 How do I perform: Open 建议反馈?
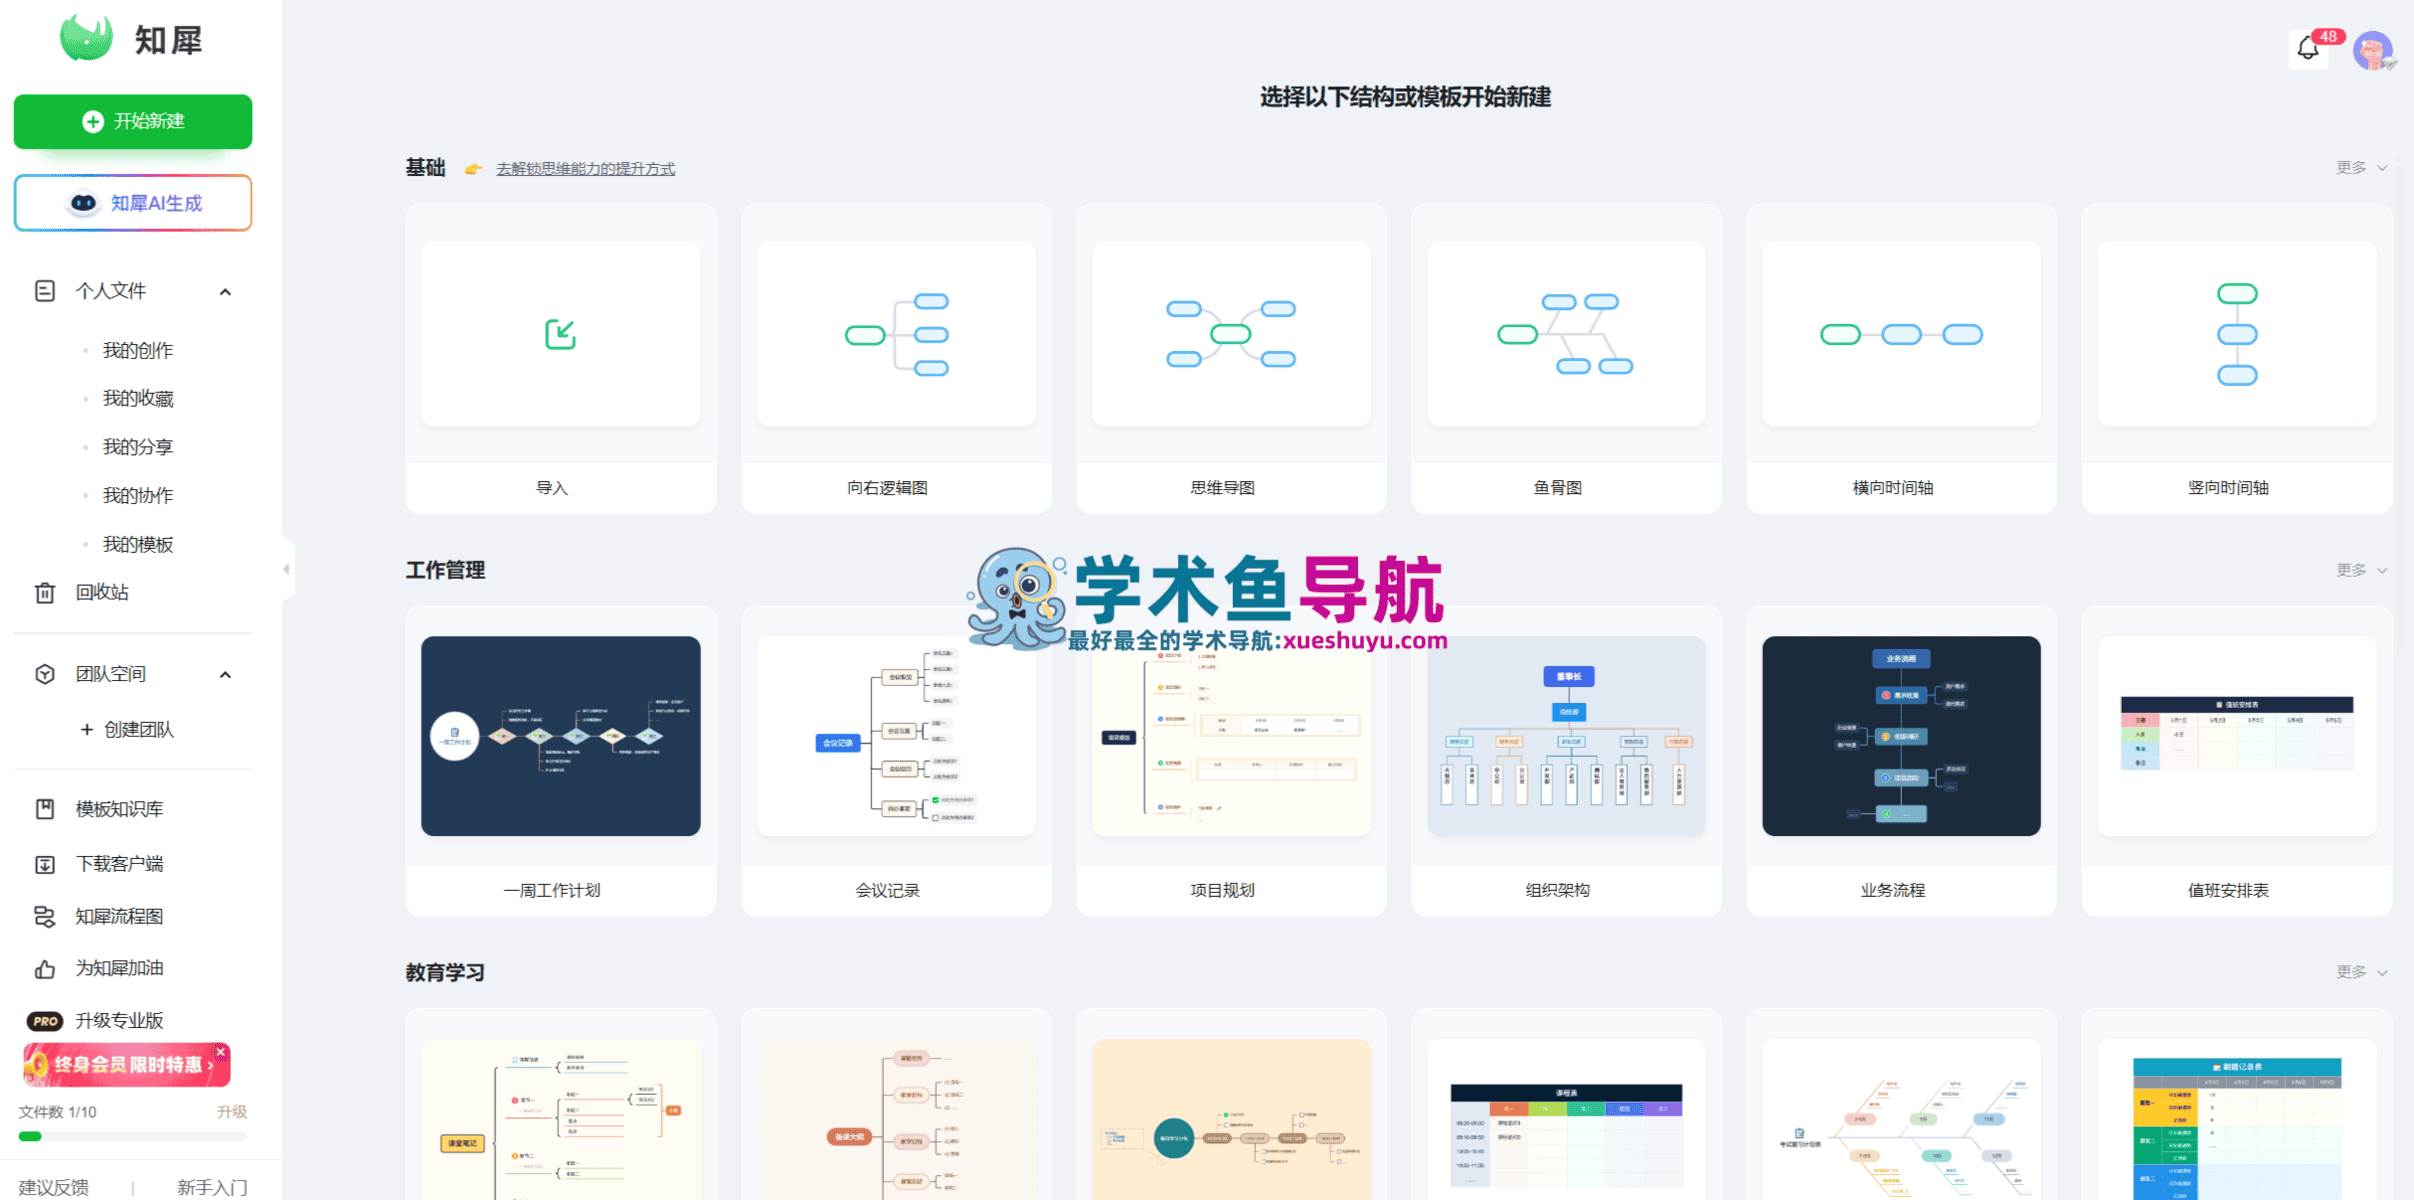(x=54, y=1187)
